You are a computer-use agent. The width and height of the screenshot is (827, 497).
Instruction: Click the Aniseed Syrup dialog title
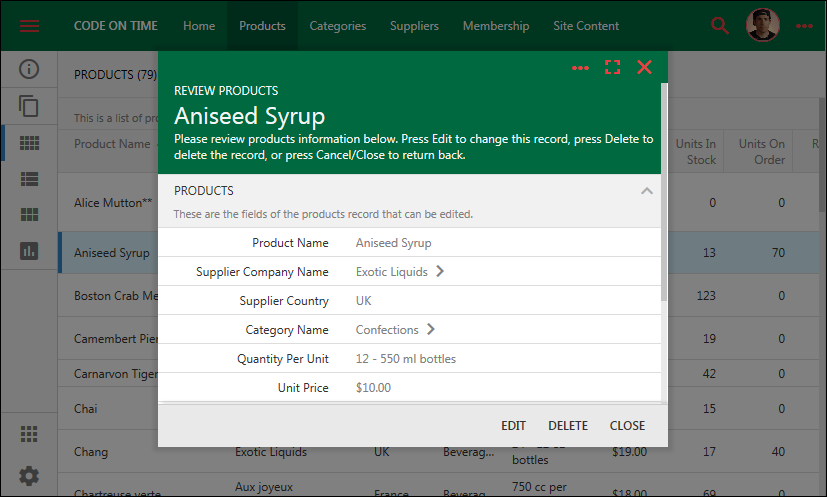[x=249, y=116]
